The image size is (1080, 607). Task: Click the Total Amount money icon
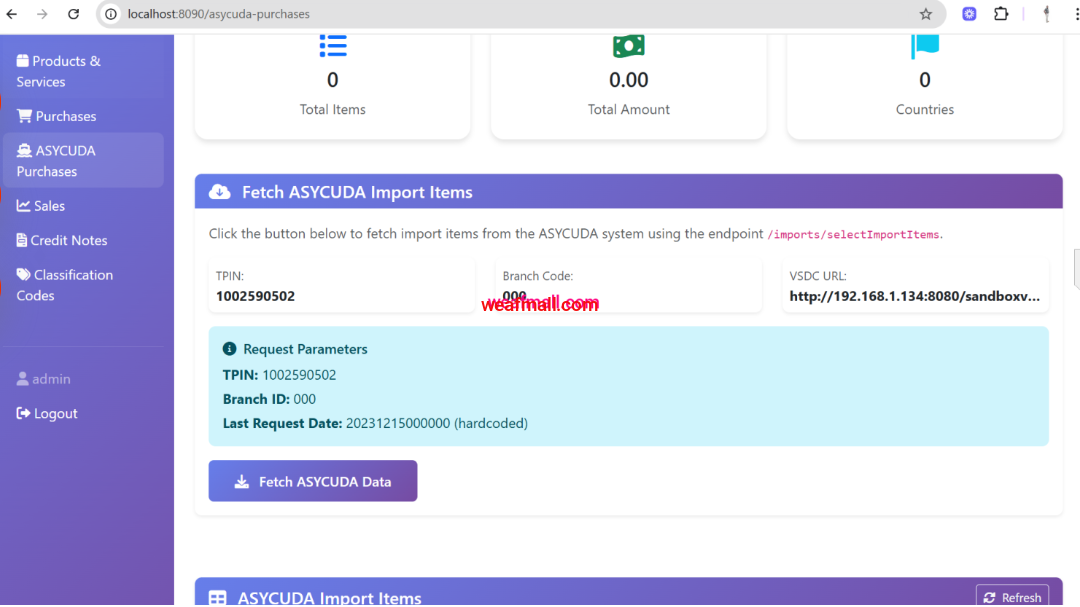pyautogui.click(x=629, y=45)
